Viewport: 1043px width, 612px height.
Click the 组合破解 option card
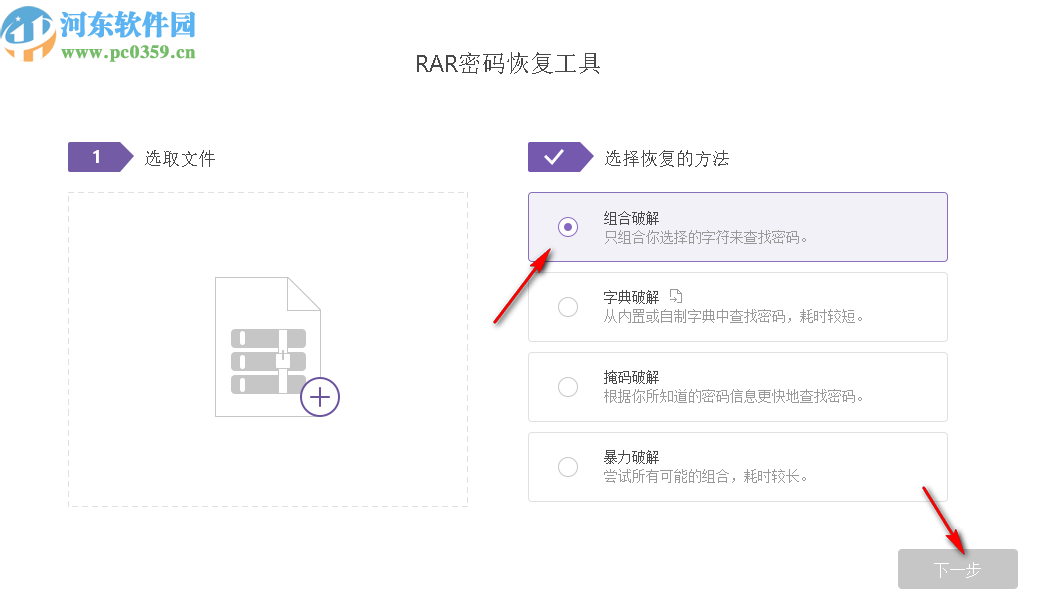tap(737, 227)
